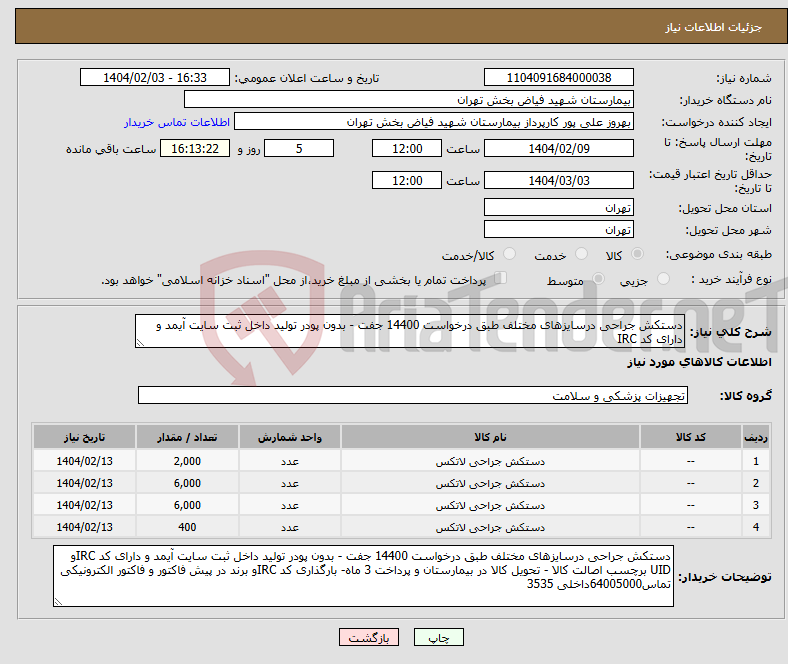Select the remaining time 16:13:22 field
The width and height of the screenshot is (788, 664).
coord(200,149)
